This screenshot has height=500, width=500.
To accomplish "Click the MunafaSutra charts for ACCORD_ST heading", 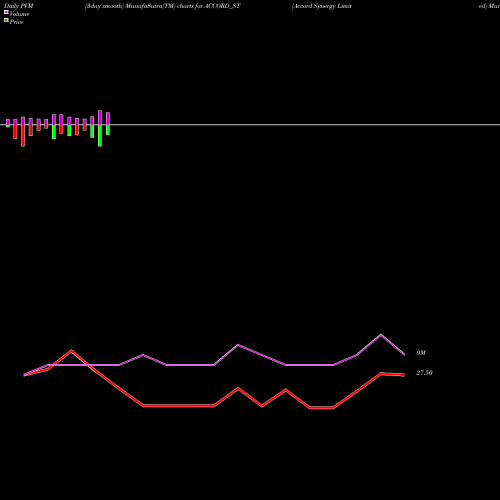I will tap(163, 6).
